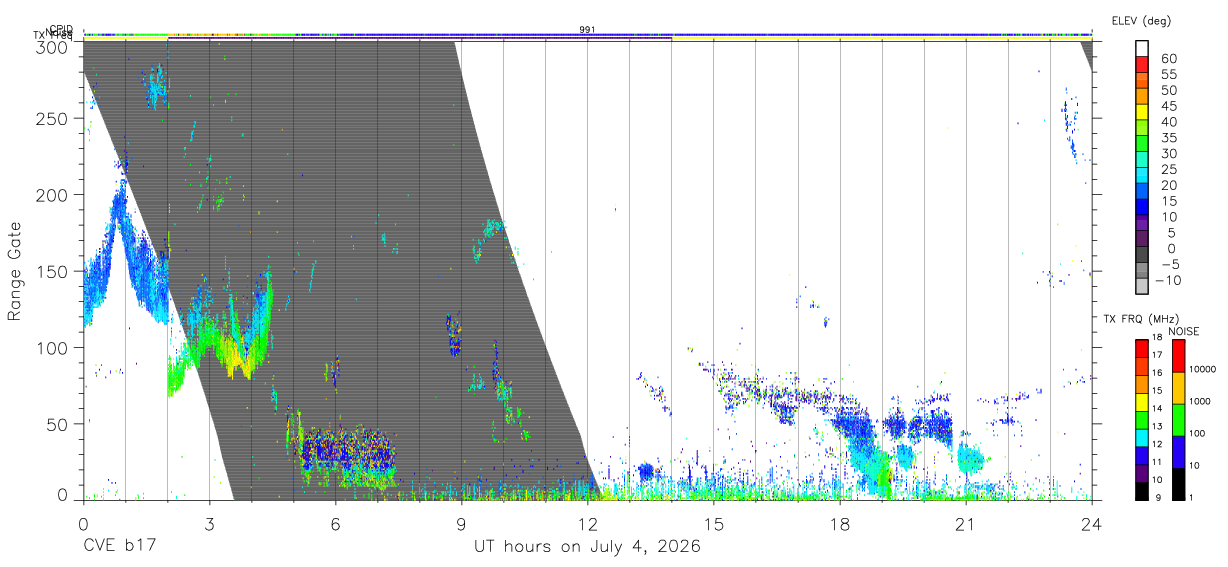Click the x-axis tick label '3'
This screenshot has width=1228, height=567.
pos(209,523)
